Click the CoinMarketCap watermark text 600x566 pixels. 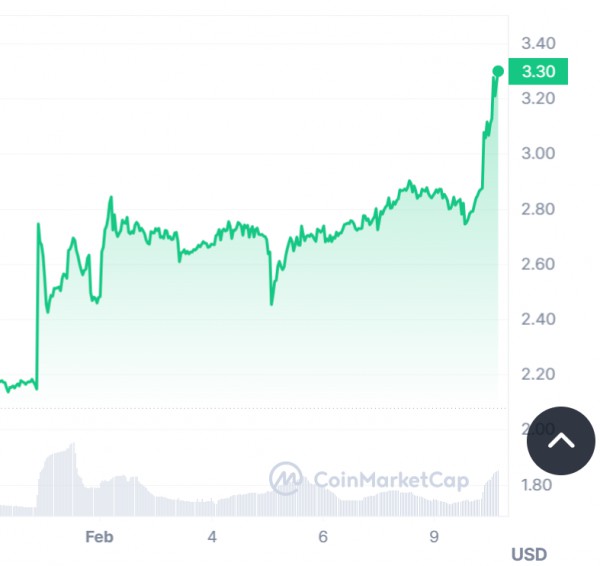[x=391, y=480]
